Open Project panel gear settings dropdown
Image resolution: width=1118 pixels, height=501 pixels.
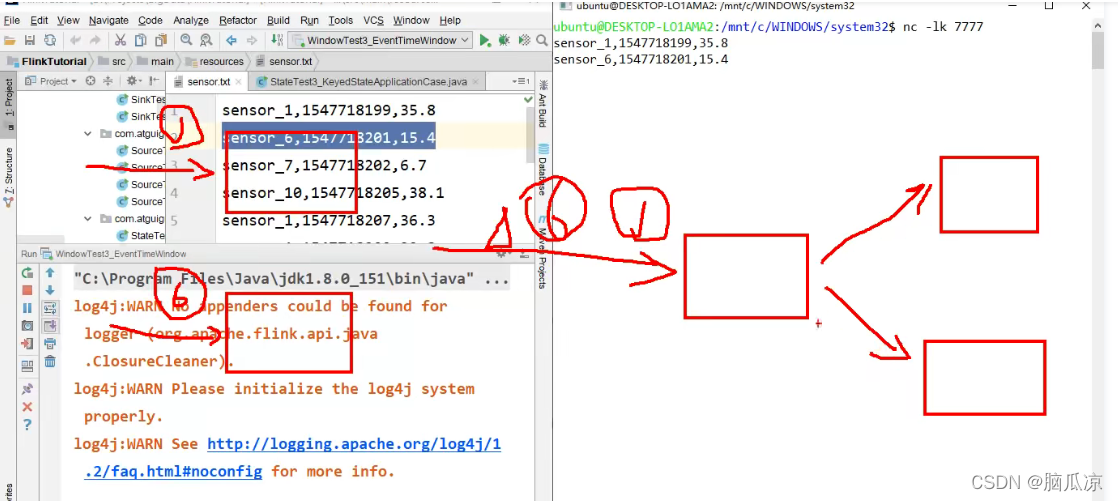(x=134, y=81)
